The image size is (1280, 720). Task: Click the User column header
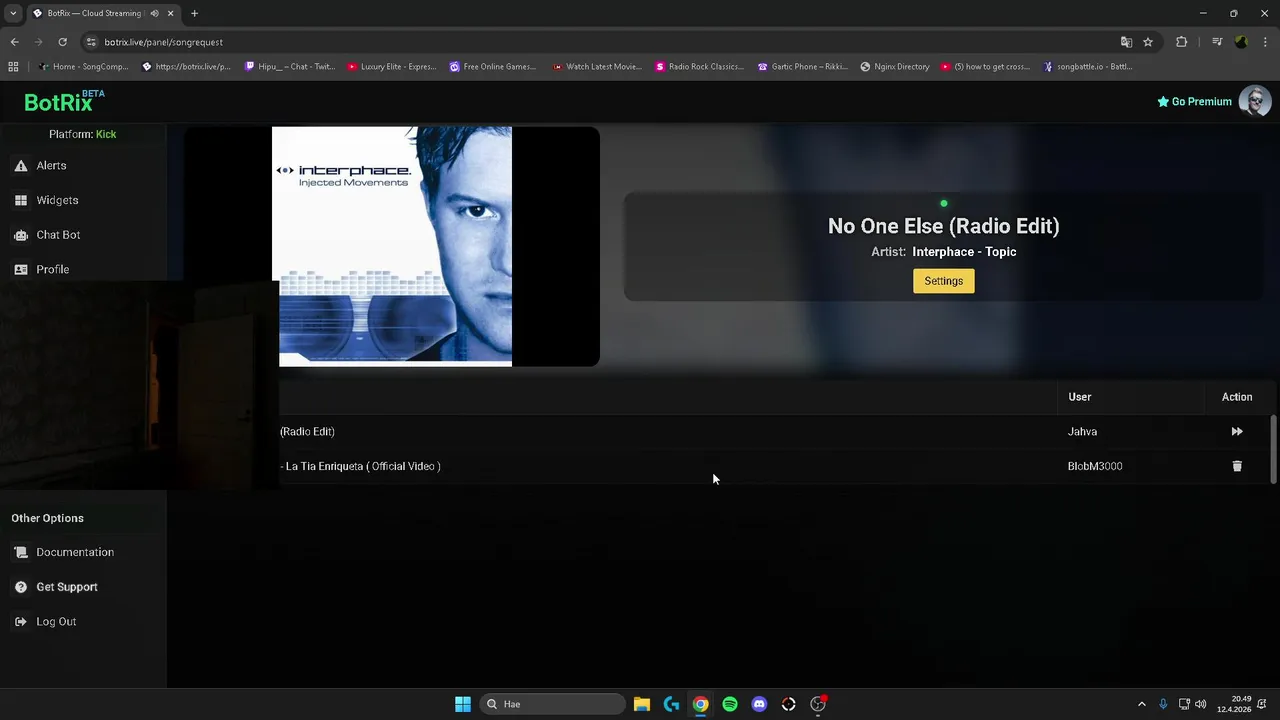[1079, 397]
